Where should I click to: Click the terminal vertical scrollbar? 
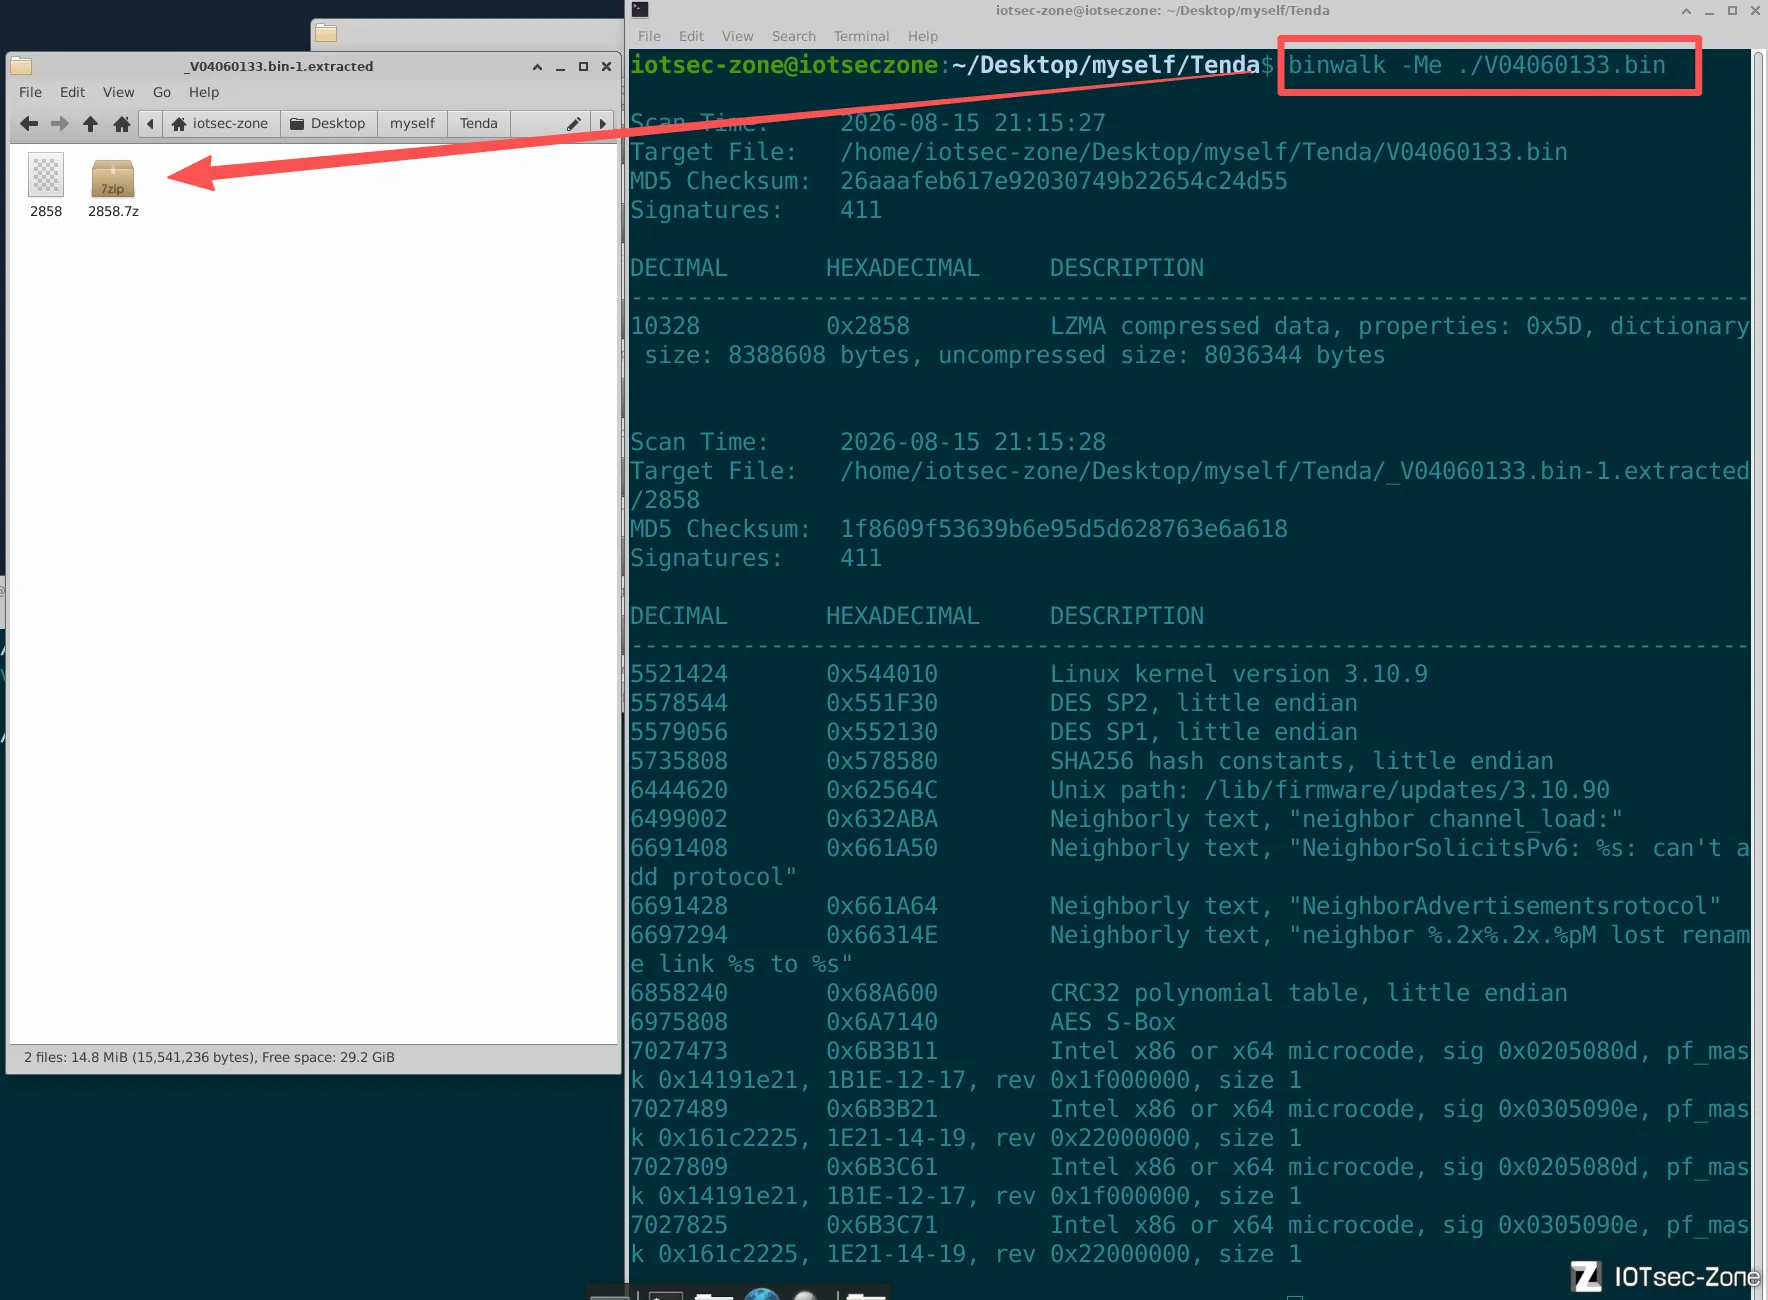(x=1758, y=660)
